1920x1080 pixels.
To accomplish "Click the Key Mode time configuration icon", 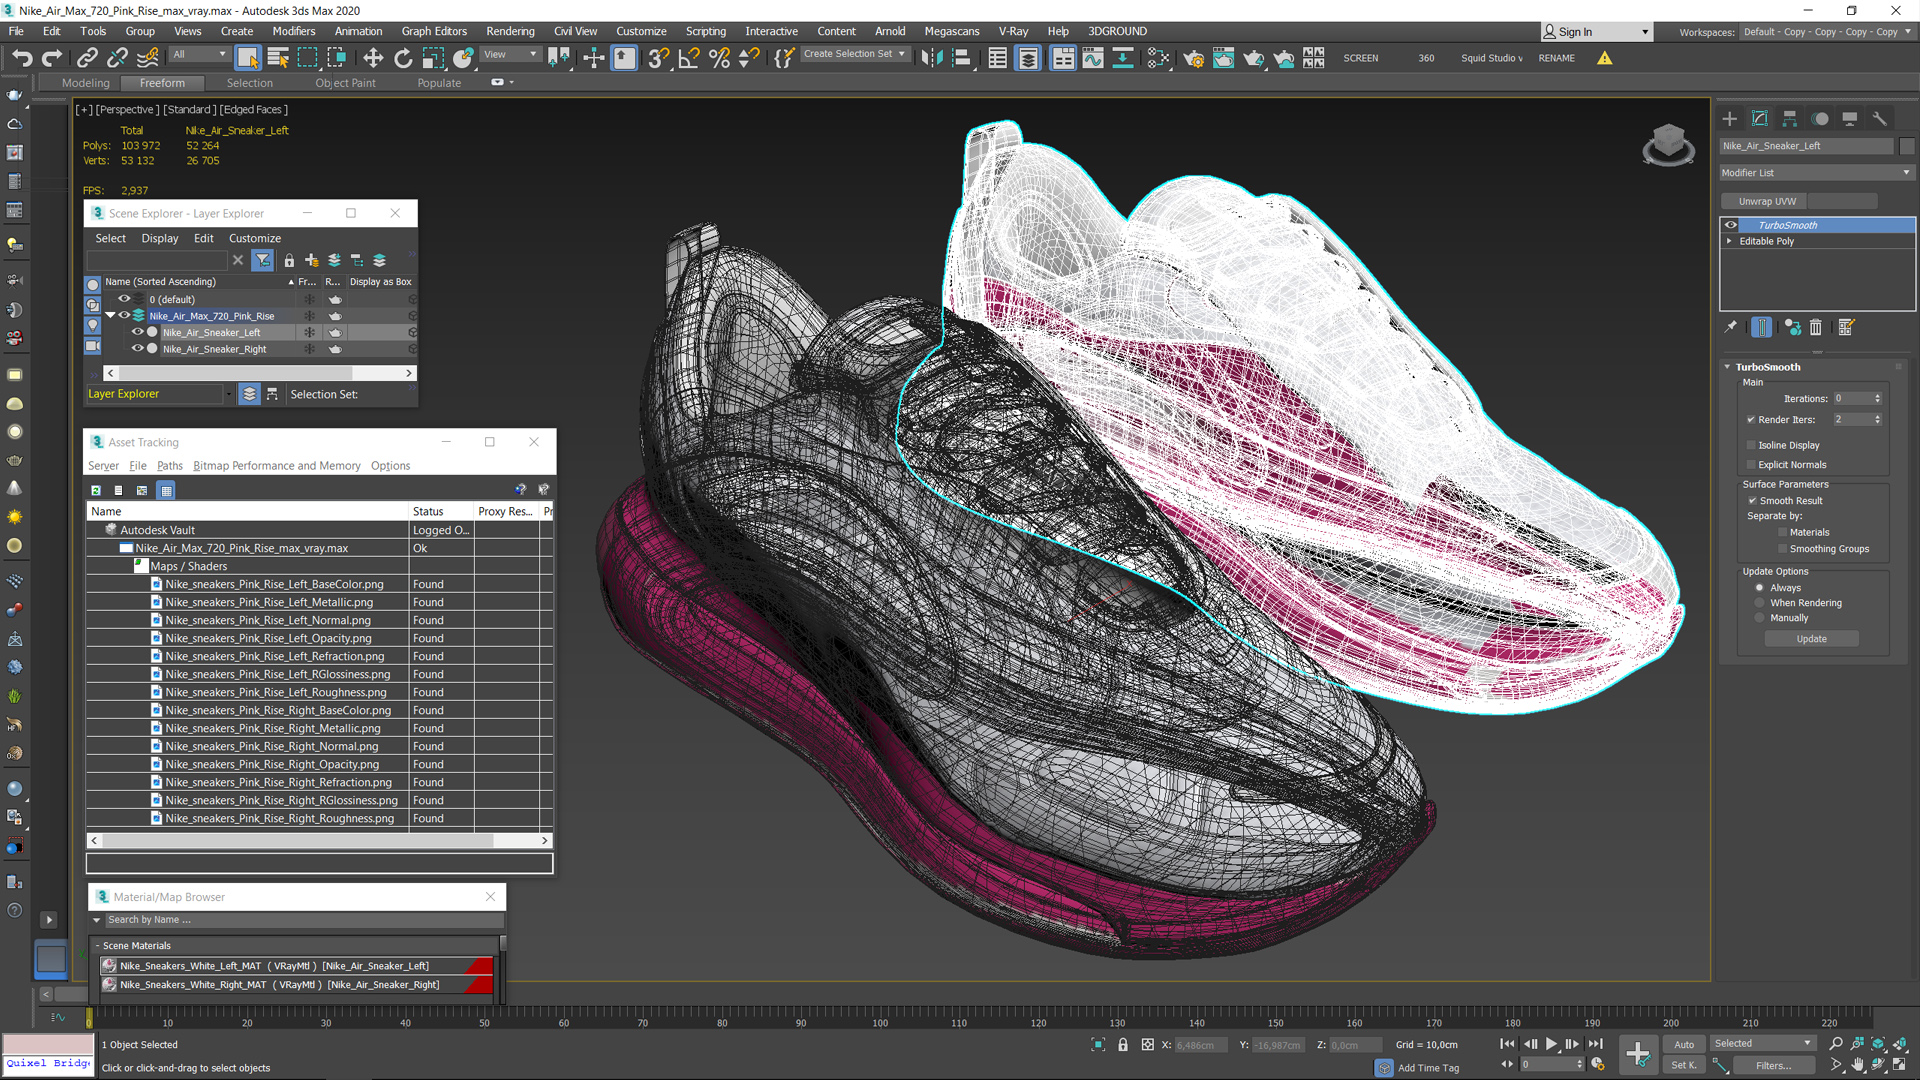I will click(x=1598, y=1064).
